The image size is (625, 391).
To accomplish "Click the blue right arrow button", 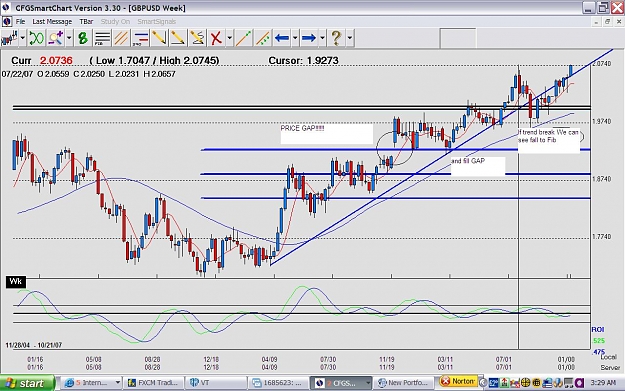I will [309, 38].
